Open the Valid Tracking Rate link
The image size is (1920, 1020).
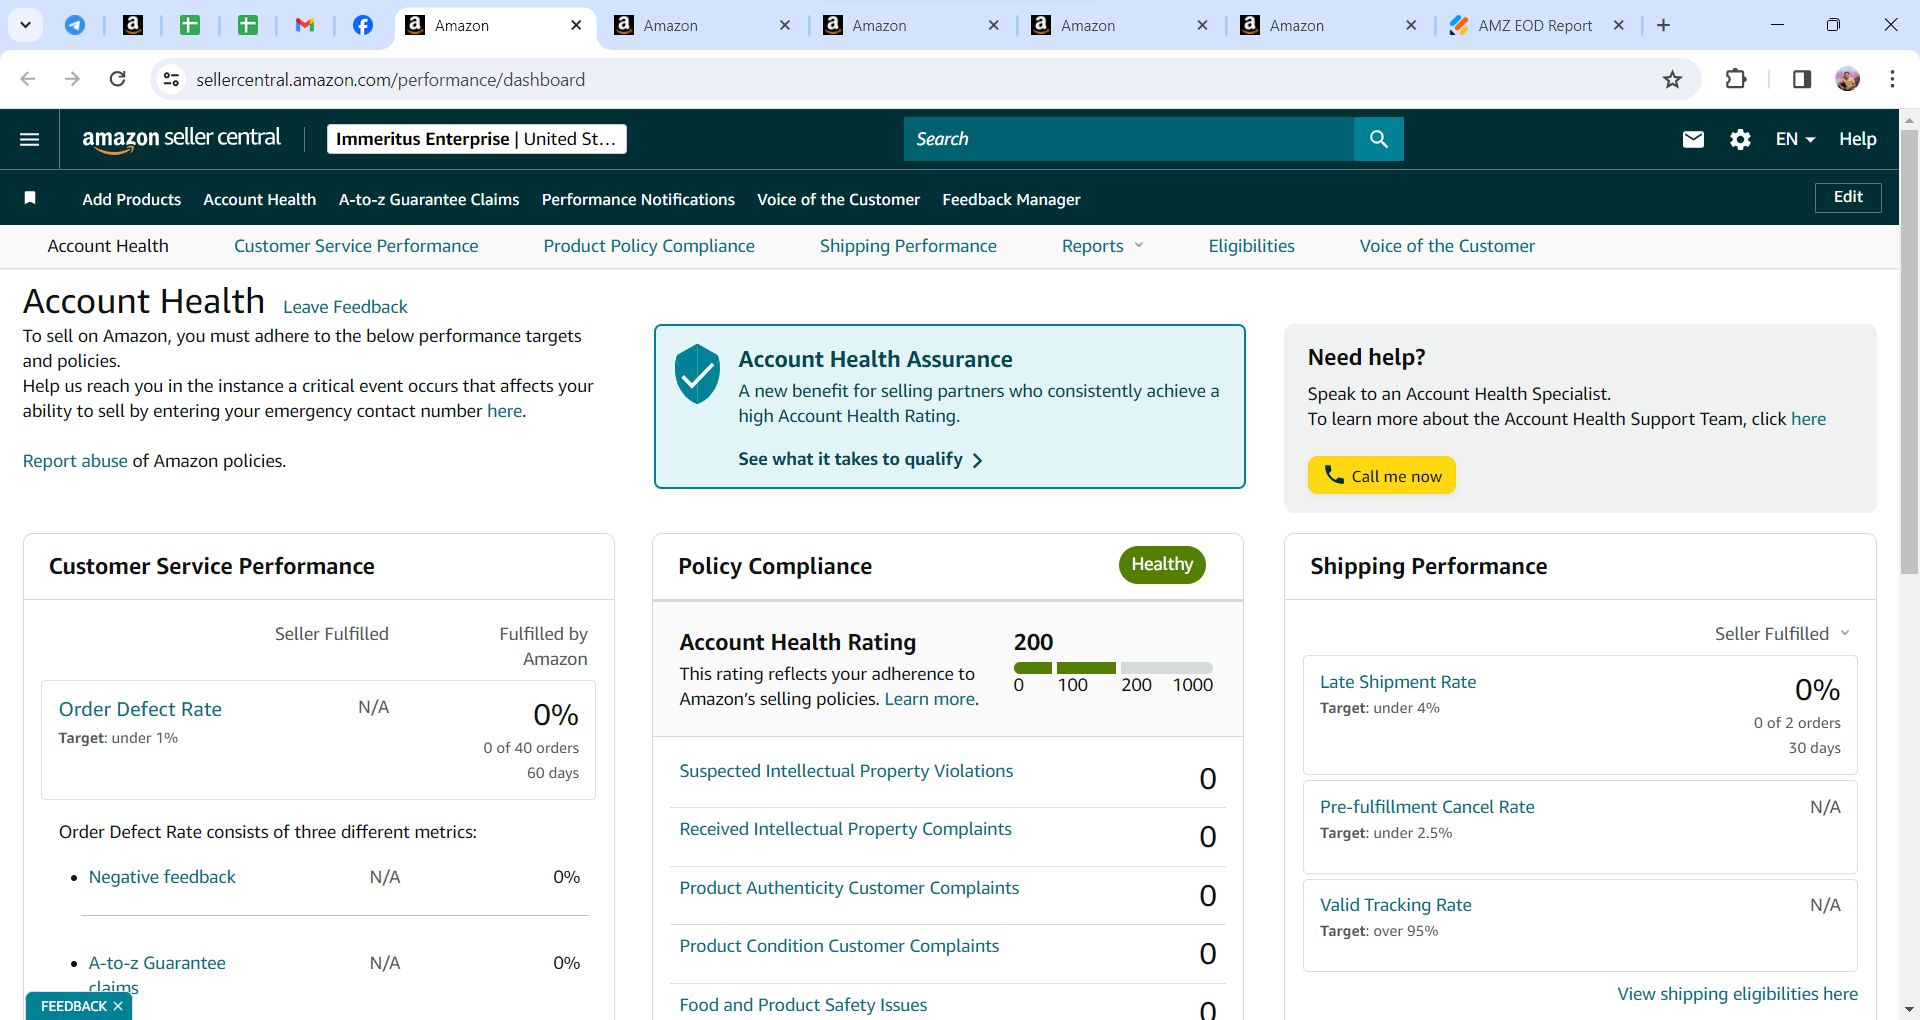click(x=1396, y=905)
